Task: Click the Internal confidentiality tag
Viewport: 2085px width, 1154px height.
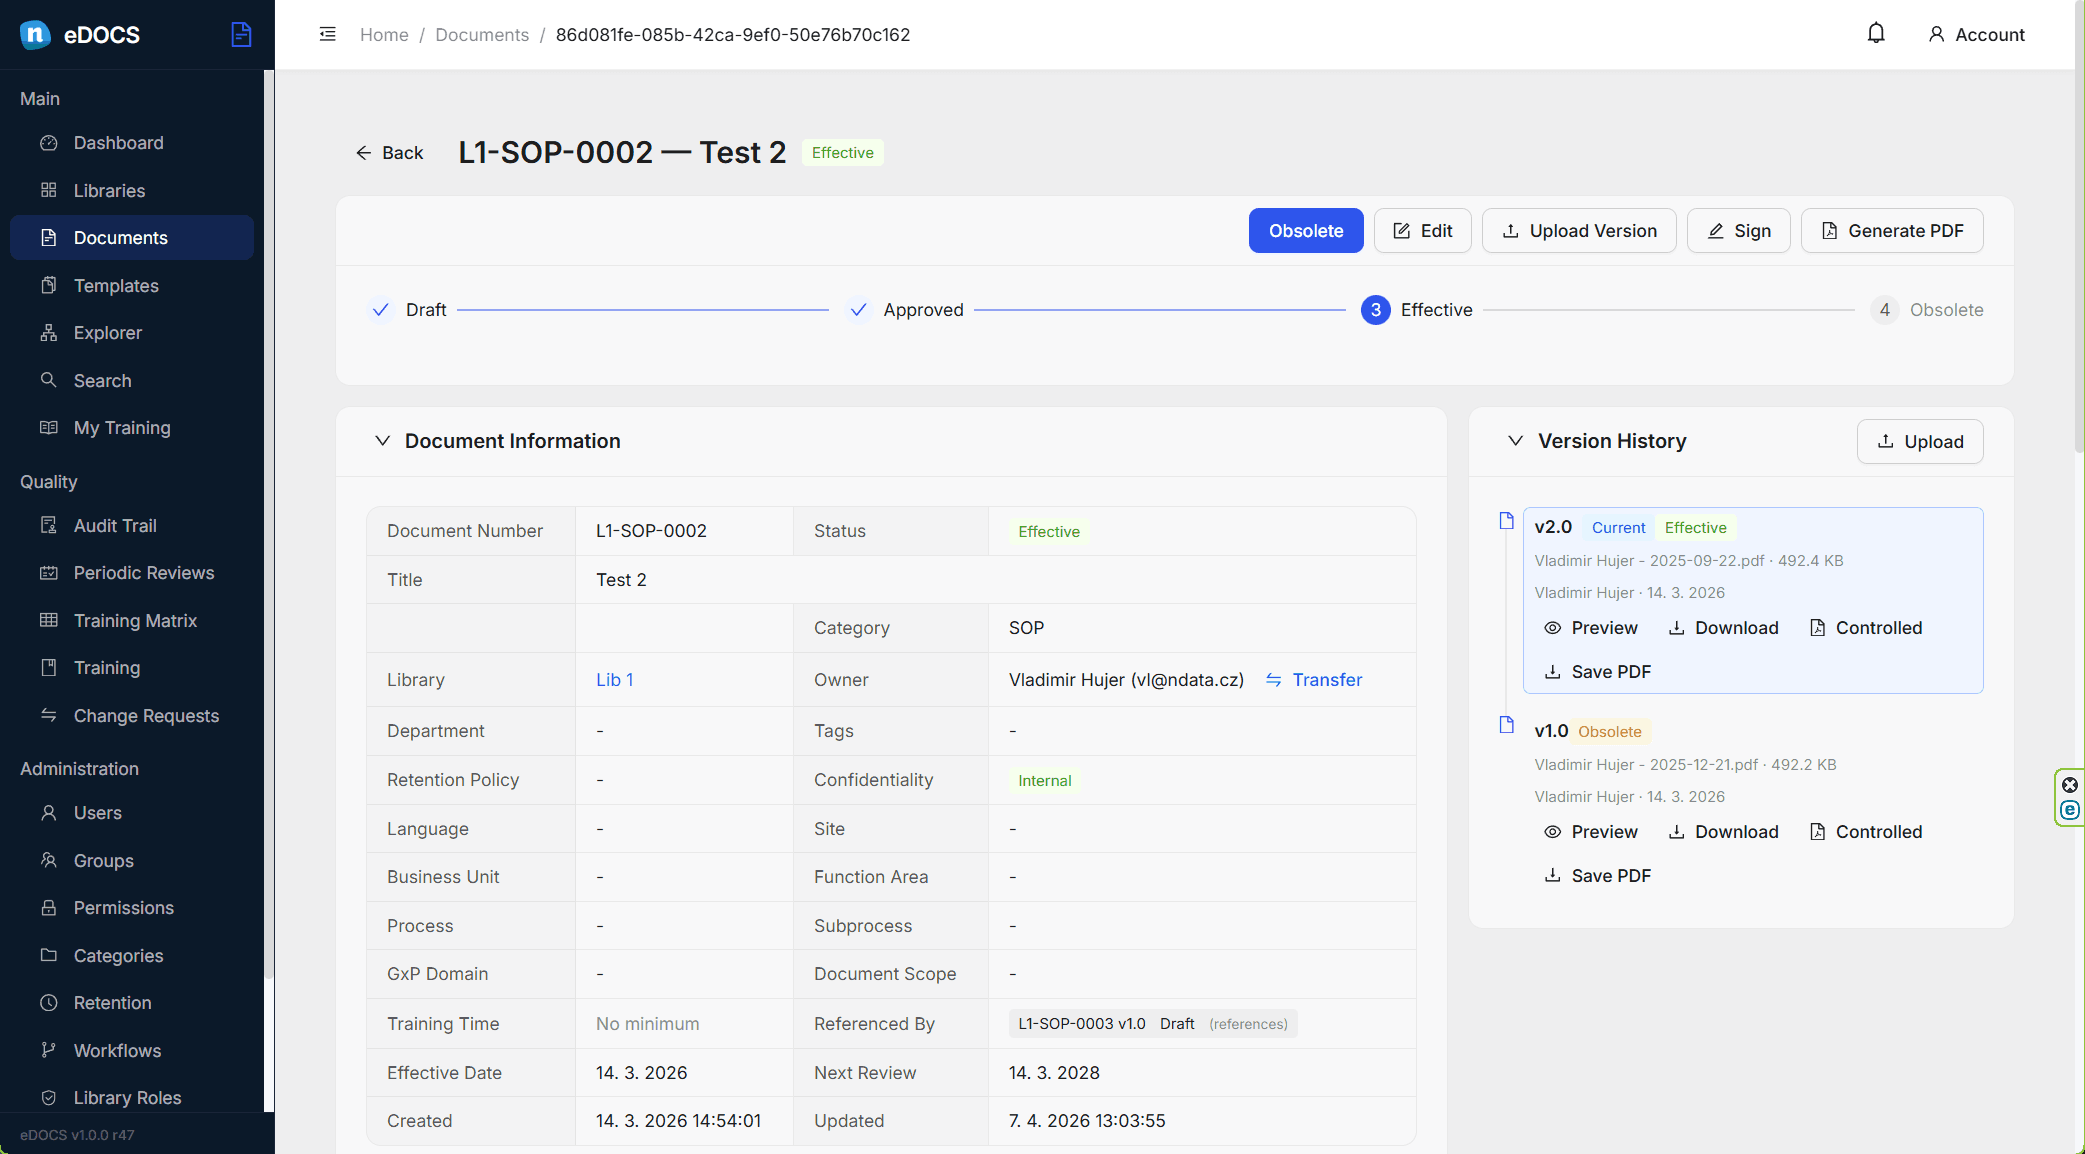Action: [x=1045, y=781]
